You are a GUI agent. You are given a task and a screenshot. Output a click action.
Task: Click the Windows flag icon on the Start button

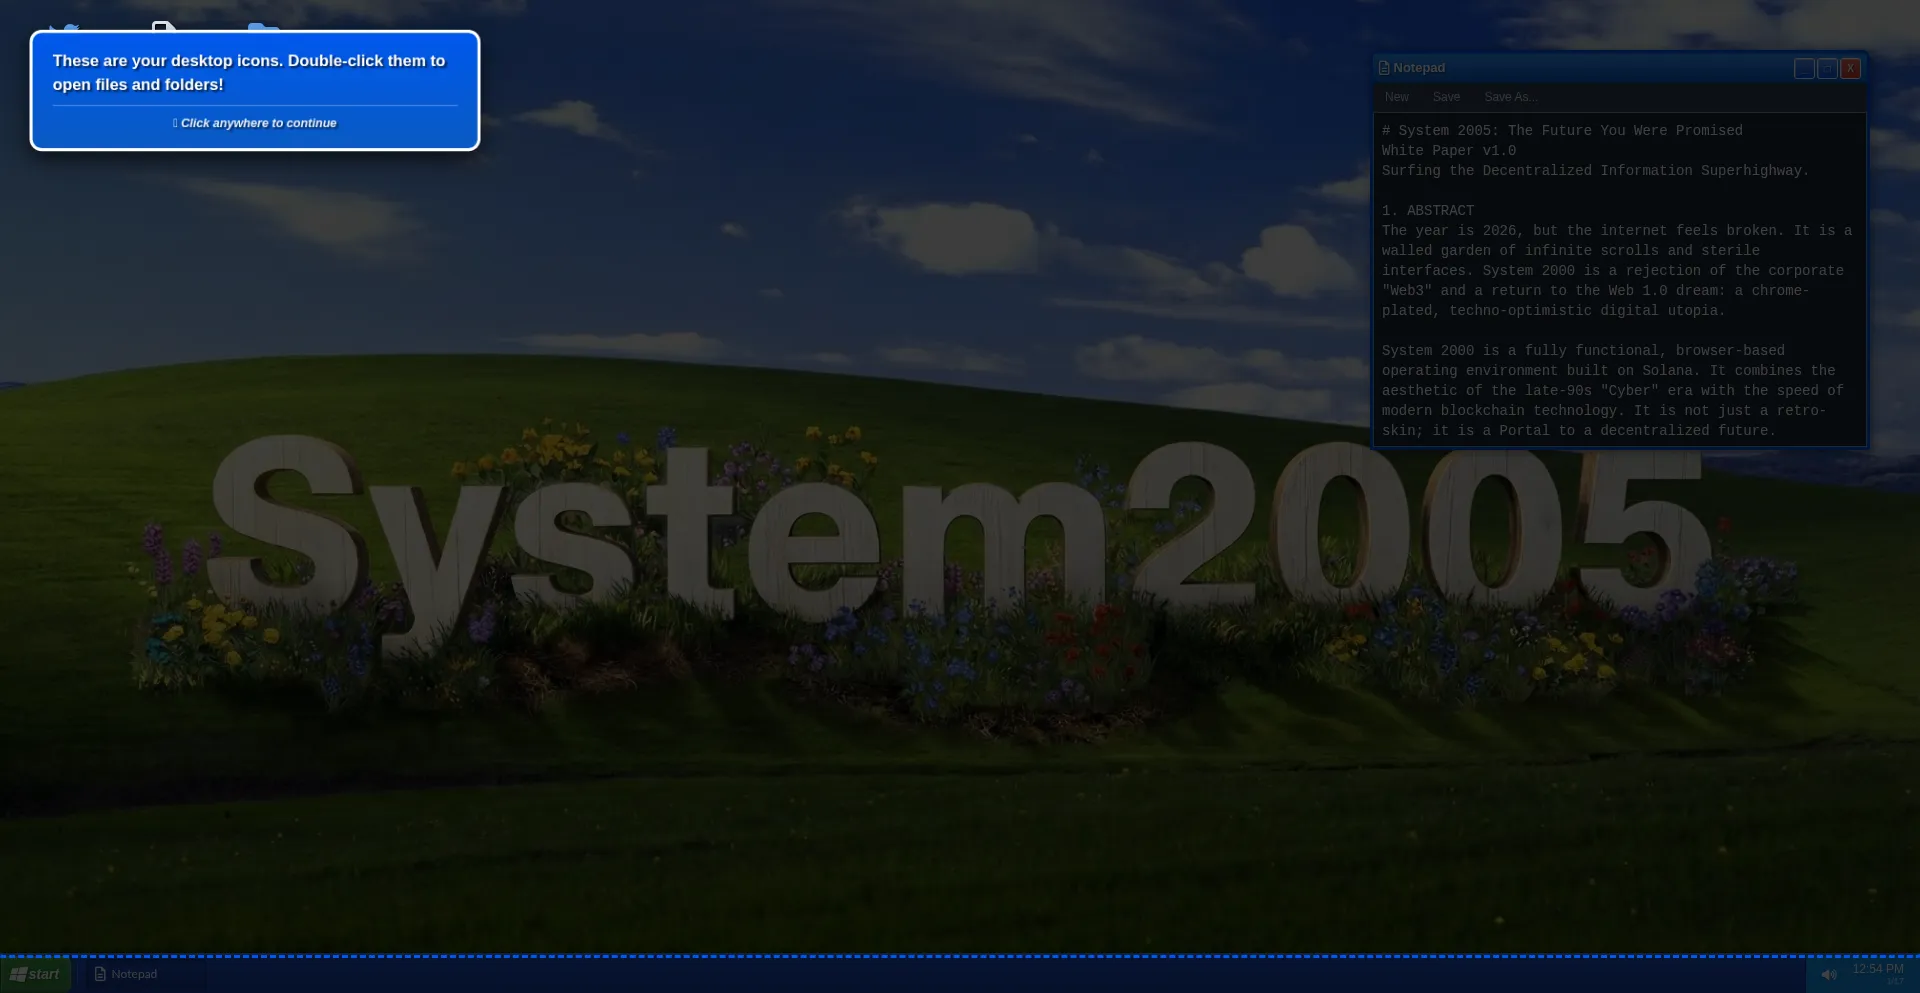point(20,973)
